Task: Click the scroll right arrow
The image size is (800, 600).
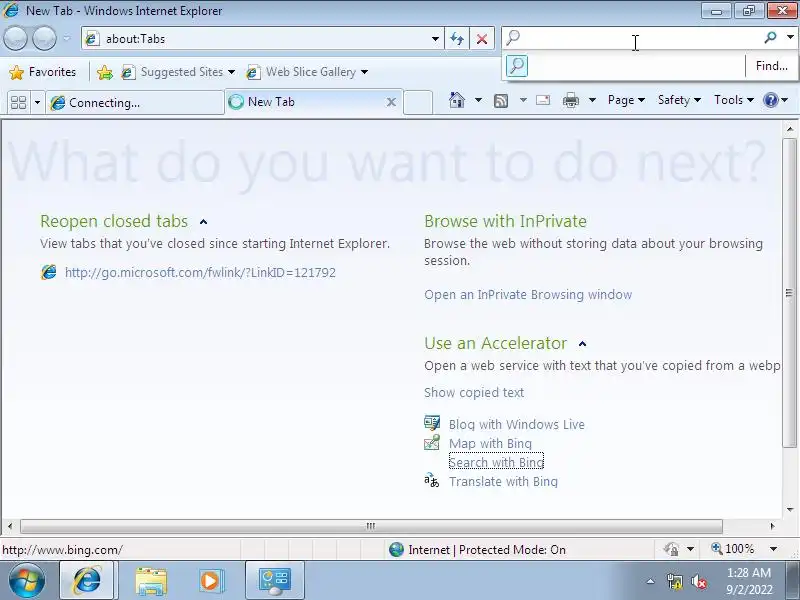Action: pos(772,526)
